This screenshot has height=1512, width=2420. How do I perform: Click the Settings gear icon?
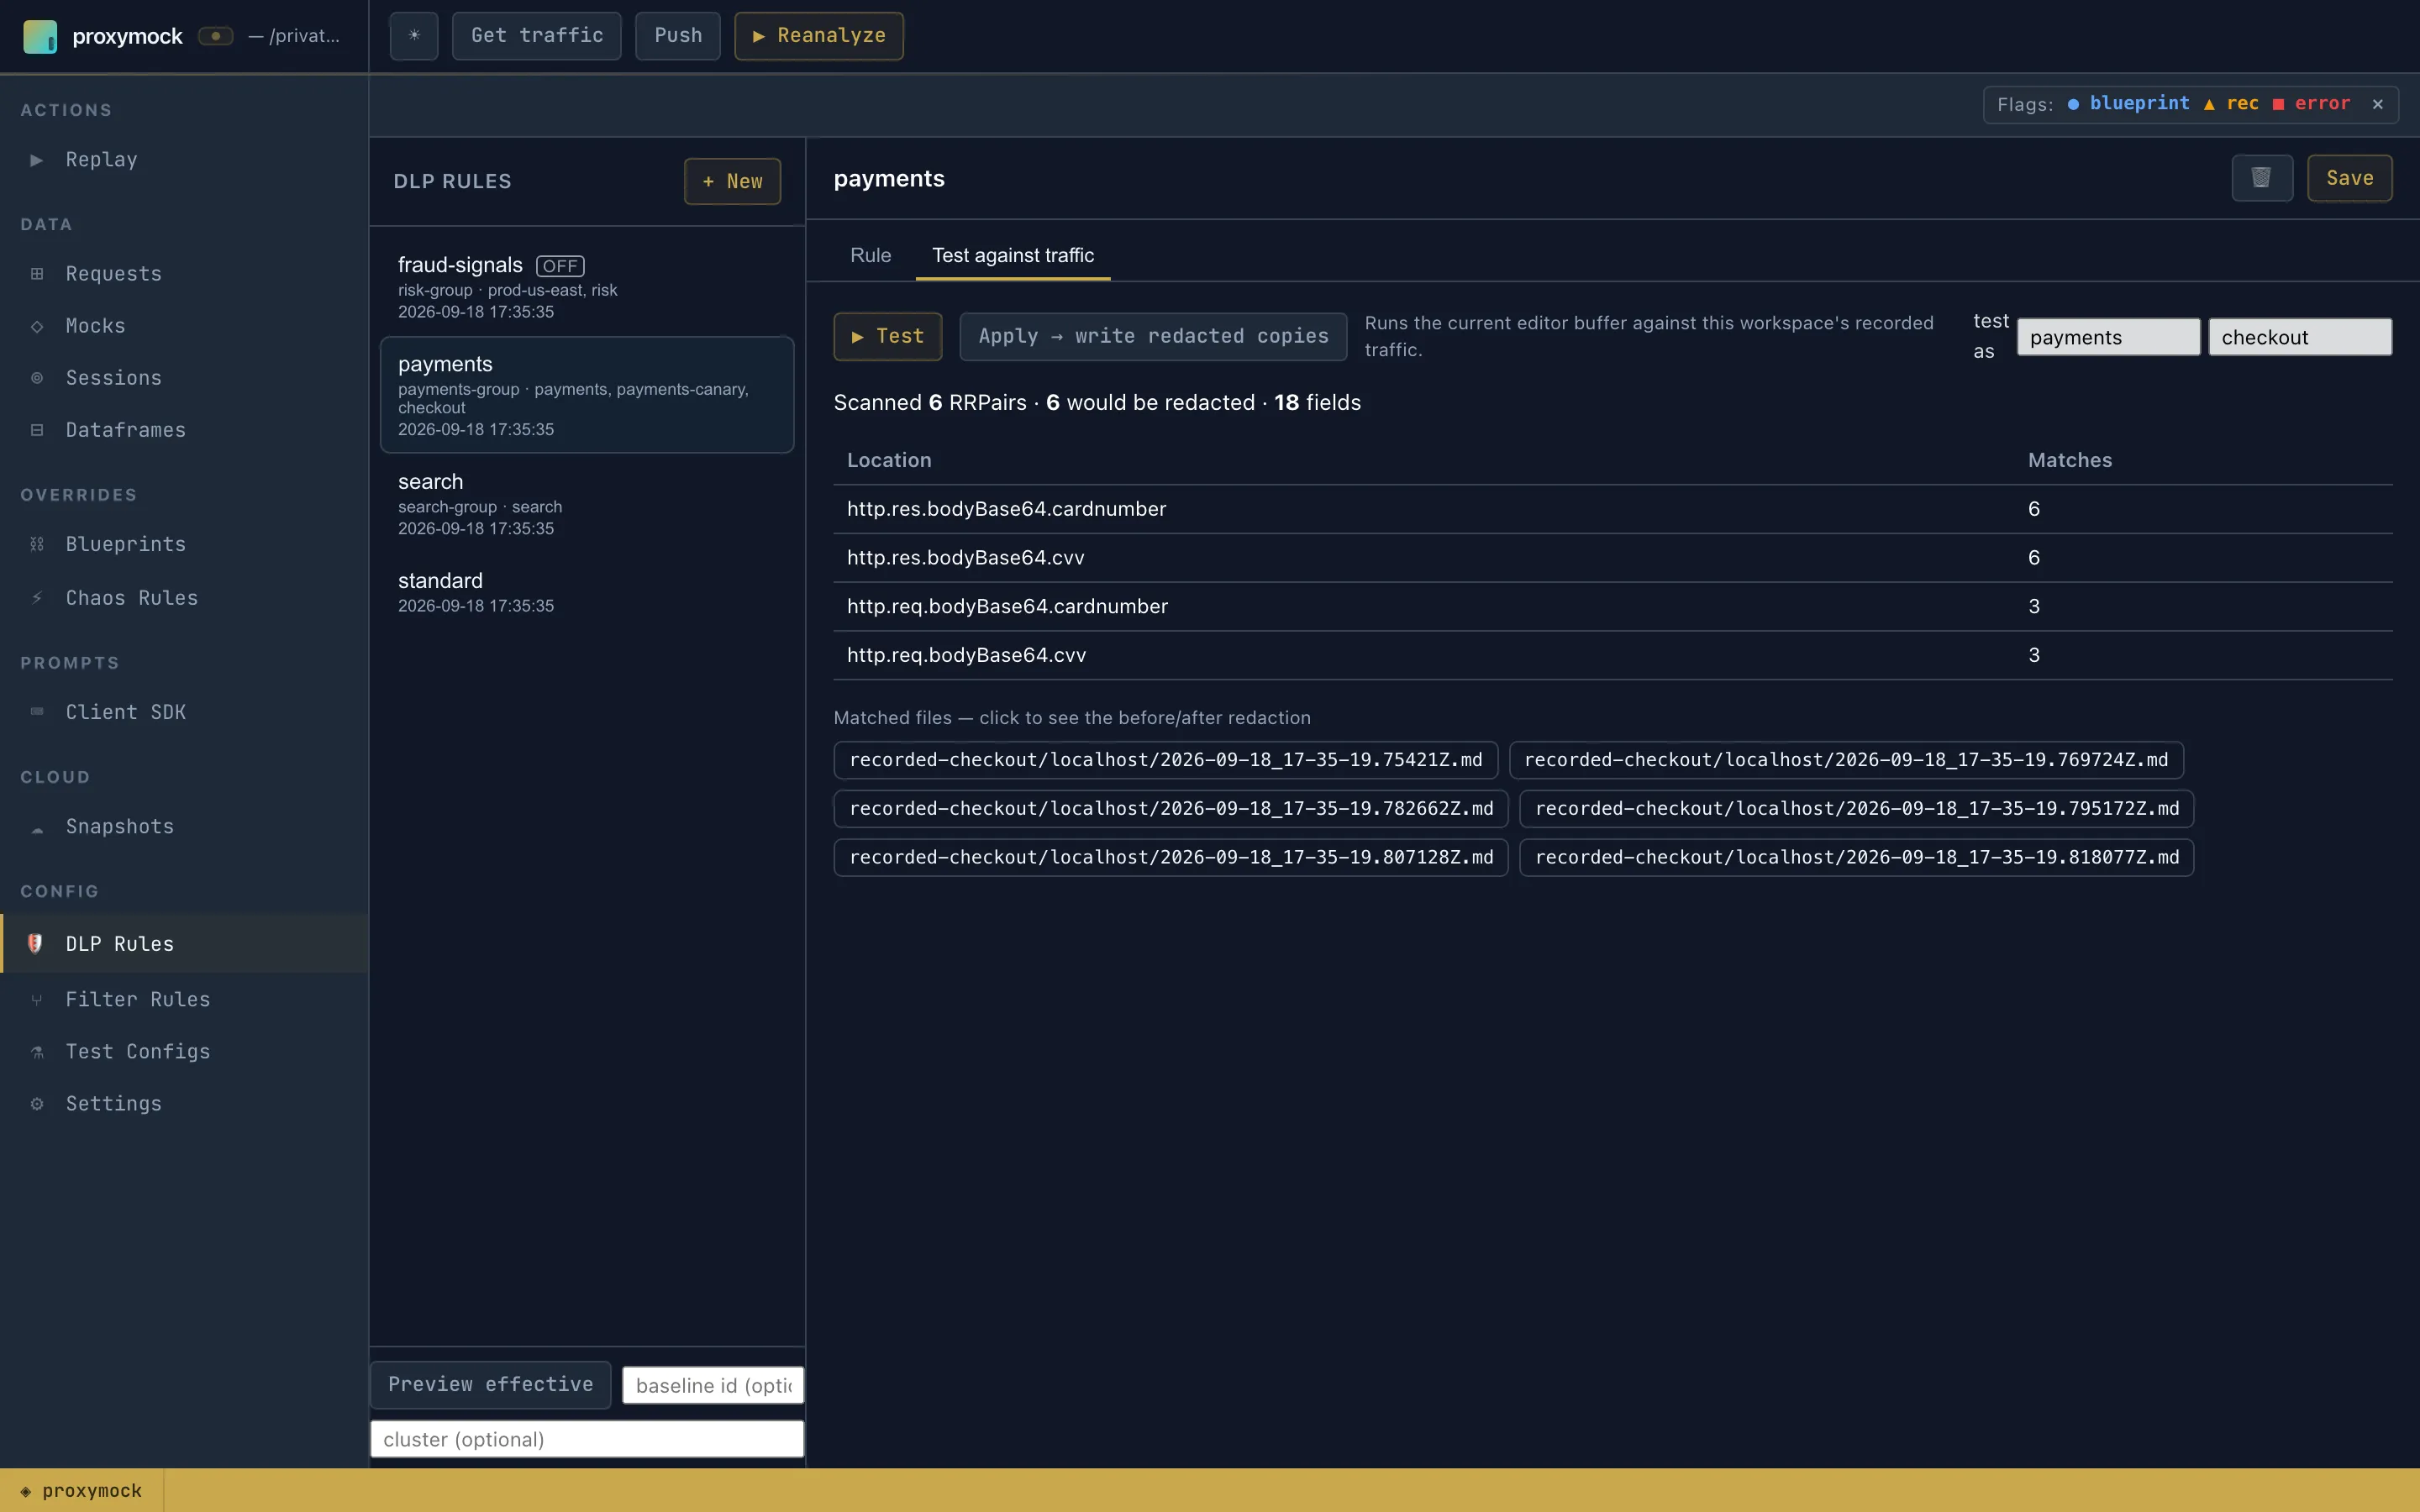tap(37, 1104)
